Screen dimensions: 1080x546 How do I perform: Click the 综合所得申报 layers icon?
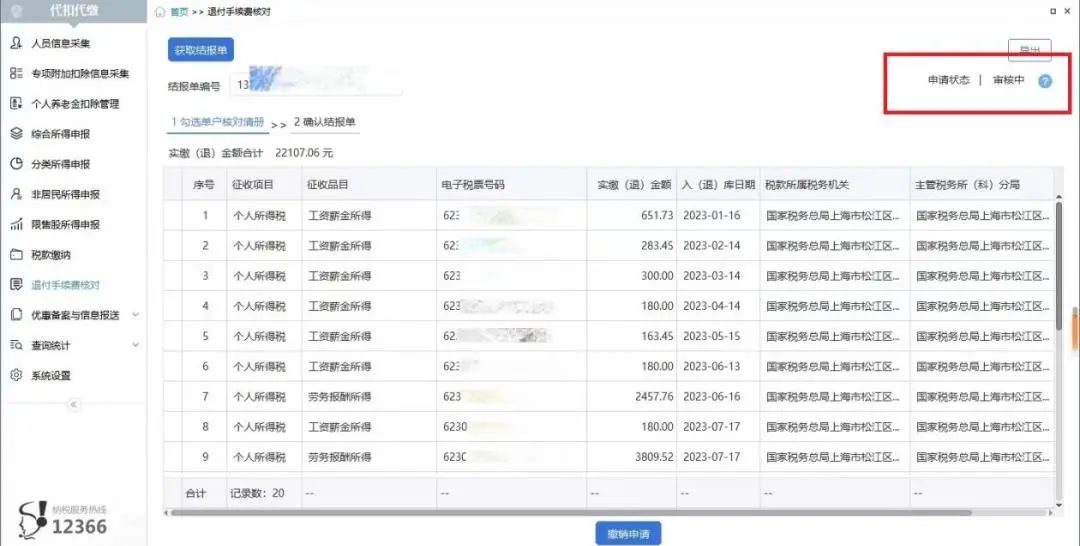point(16,133)
